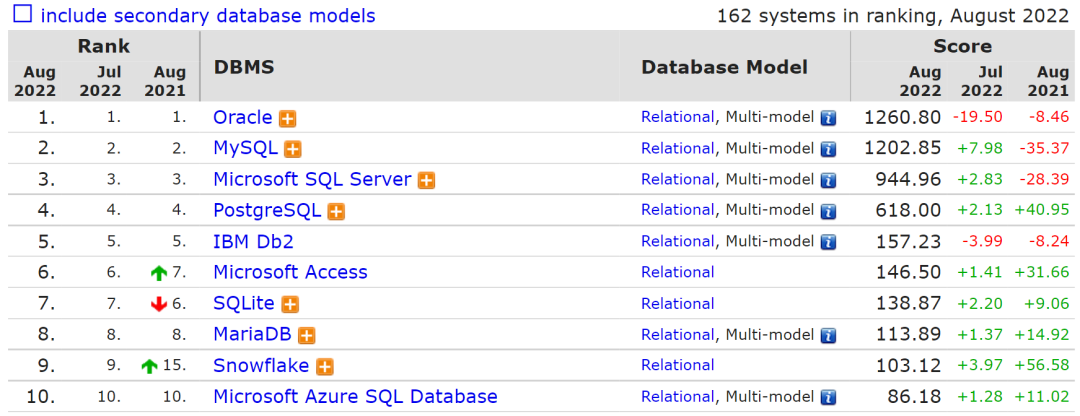Click the Microsoft Access link
1080x416 pixels.
coord(290,272)
